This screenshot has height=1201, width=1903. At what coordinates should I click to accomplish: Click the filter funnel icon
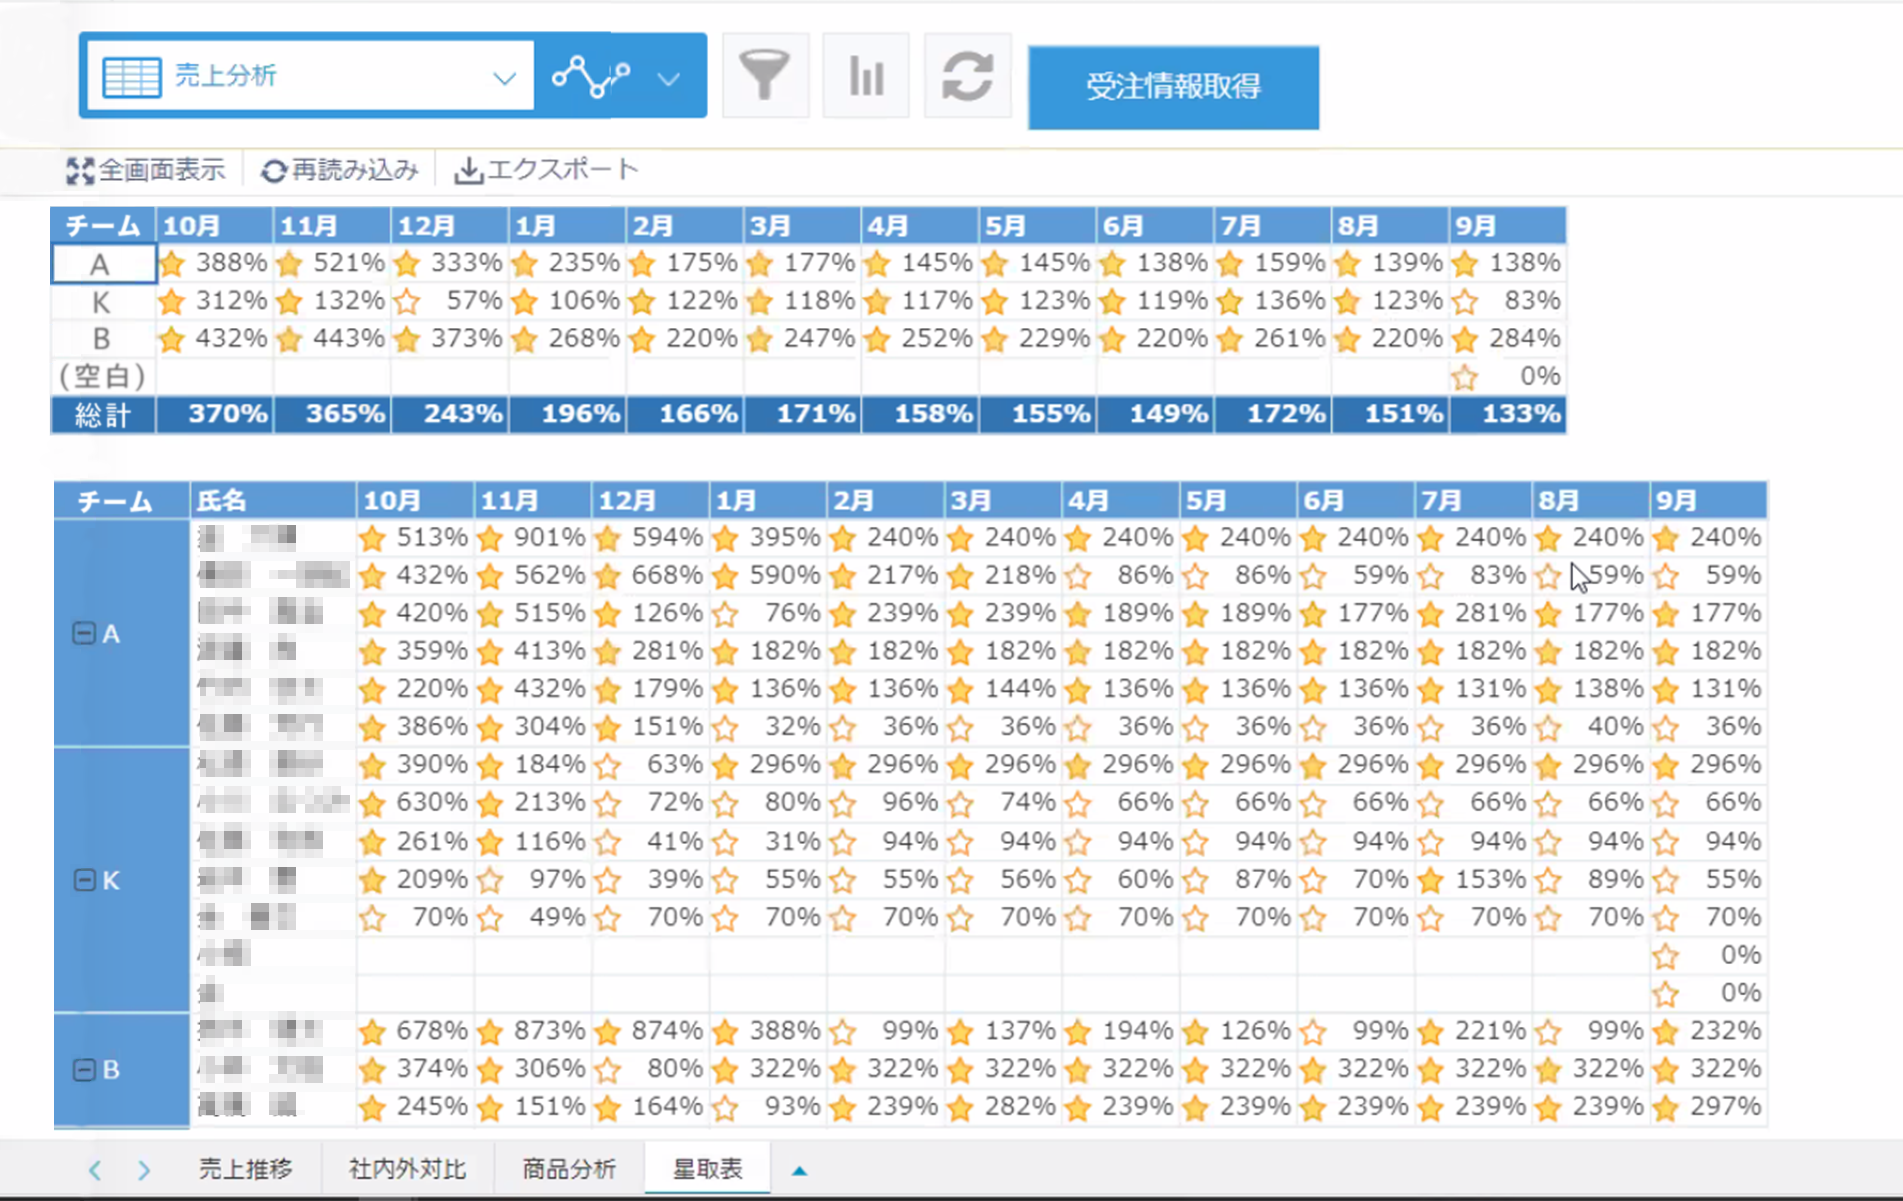click(x=765, y=76)
